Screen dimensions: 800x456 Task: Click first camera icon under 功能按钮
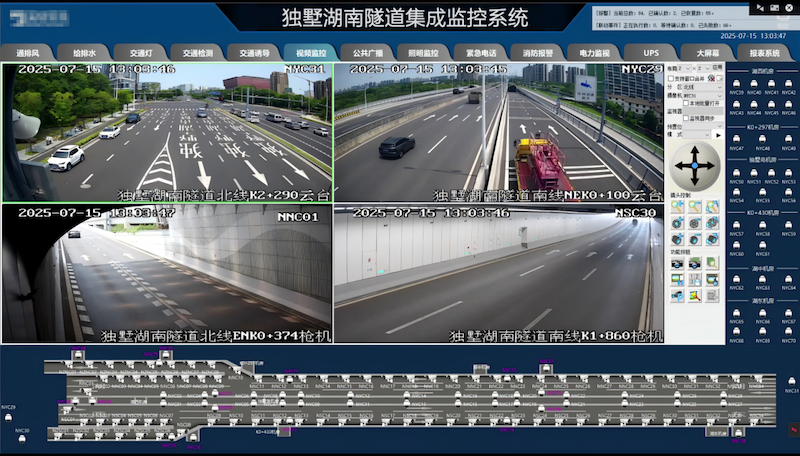(677, 264)
